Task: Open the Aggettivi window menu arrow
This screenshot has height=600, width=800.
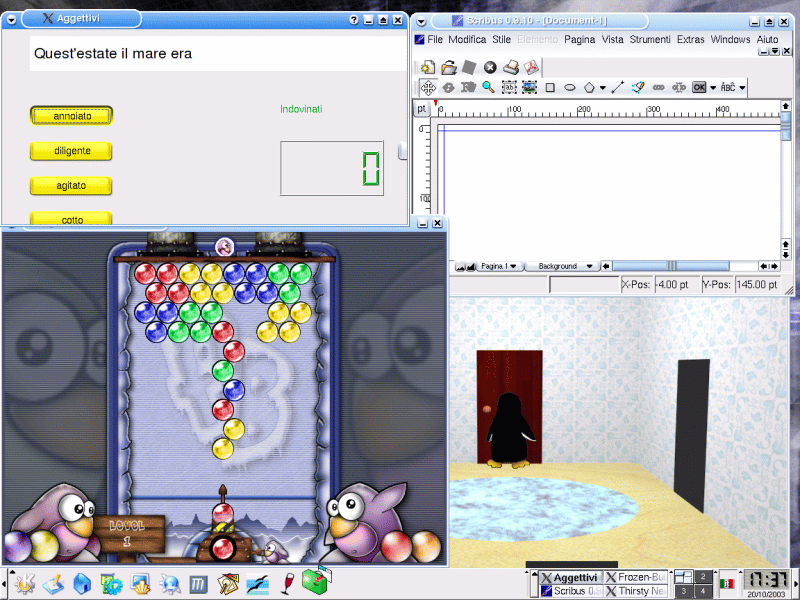Action: (x=11, y=20)
